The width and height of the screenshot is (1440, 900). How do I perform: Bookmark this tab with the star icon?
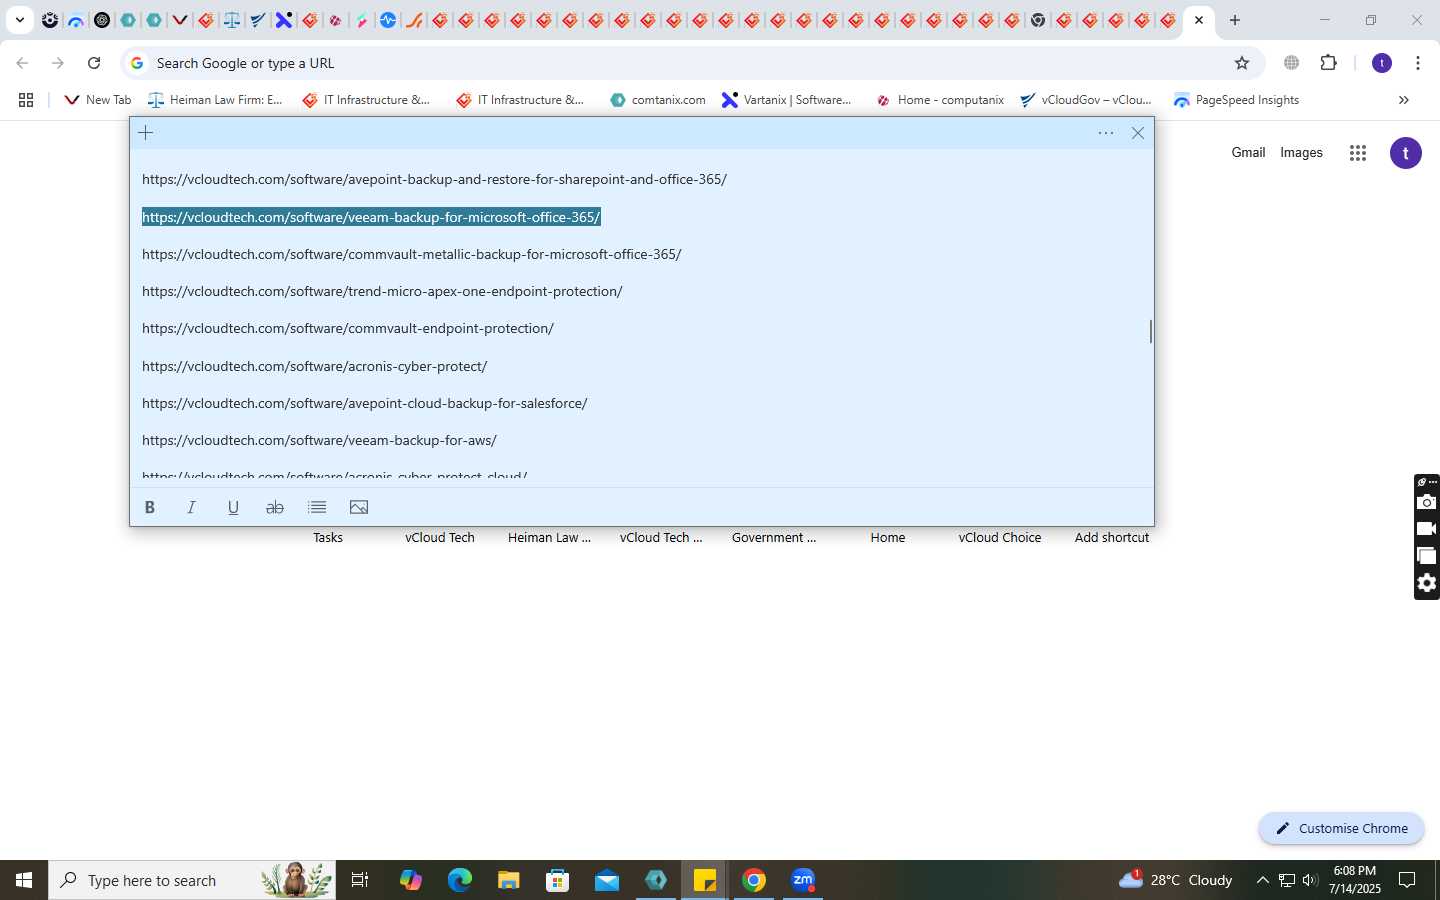click(1242, 63)
